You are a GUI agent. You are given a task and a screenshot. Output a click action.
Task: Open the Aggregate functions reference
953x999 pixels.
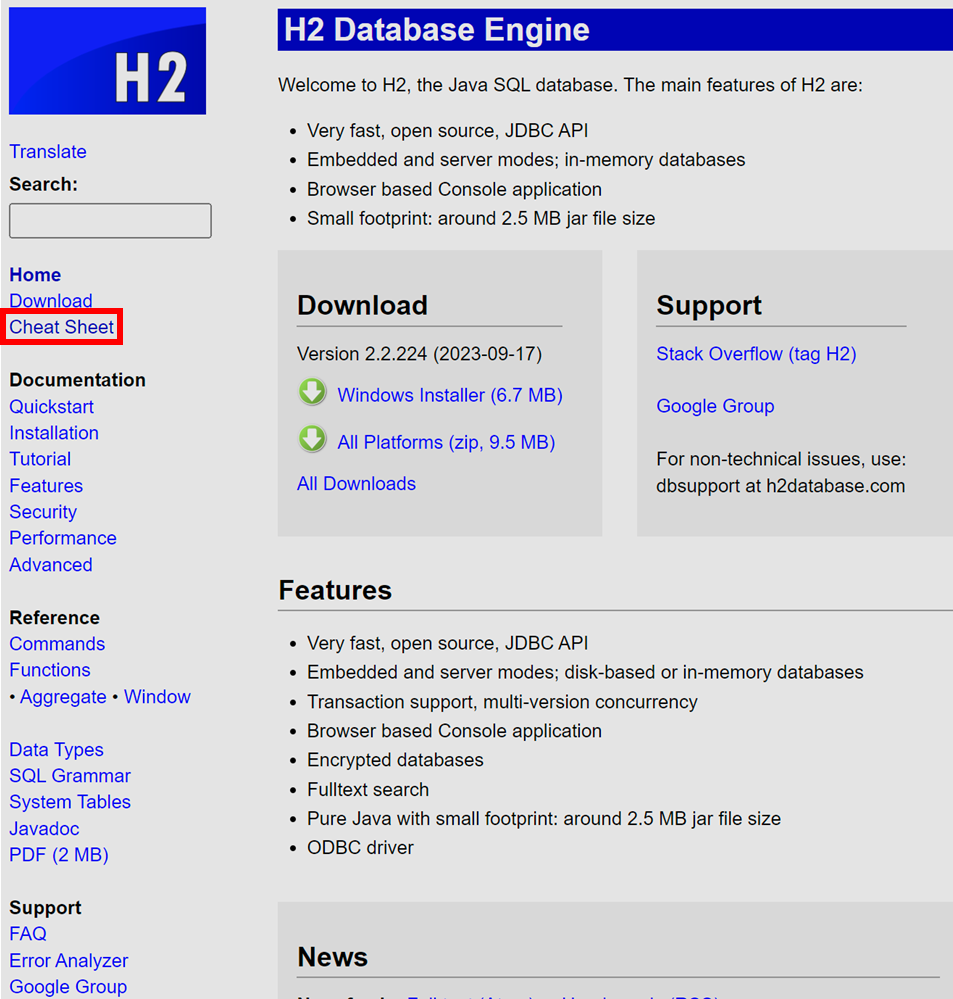[x=63, y=697]
